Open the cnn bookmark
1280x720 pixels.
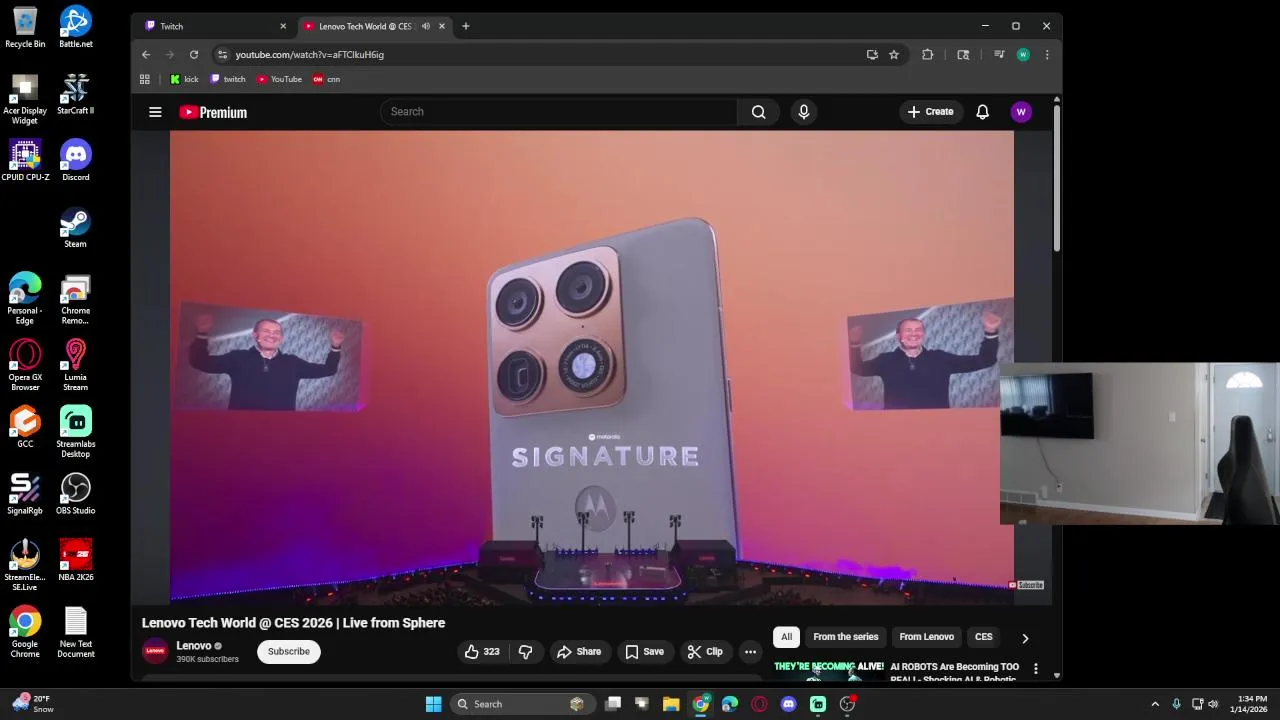tap(327, 79)
